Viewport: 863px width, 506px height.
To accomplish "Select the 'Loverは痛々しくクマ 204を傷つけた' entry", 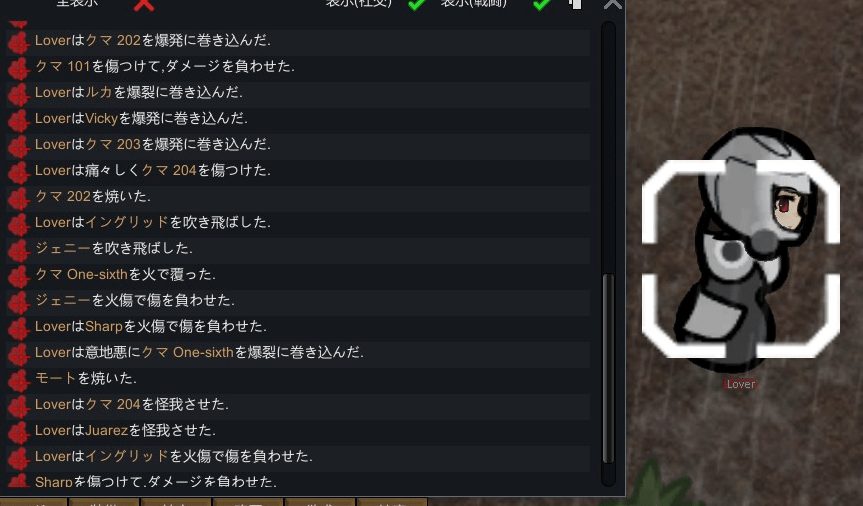I will 298,170.
